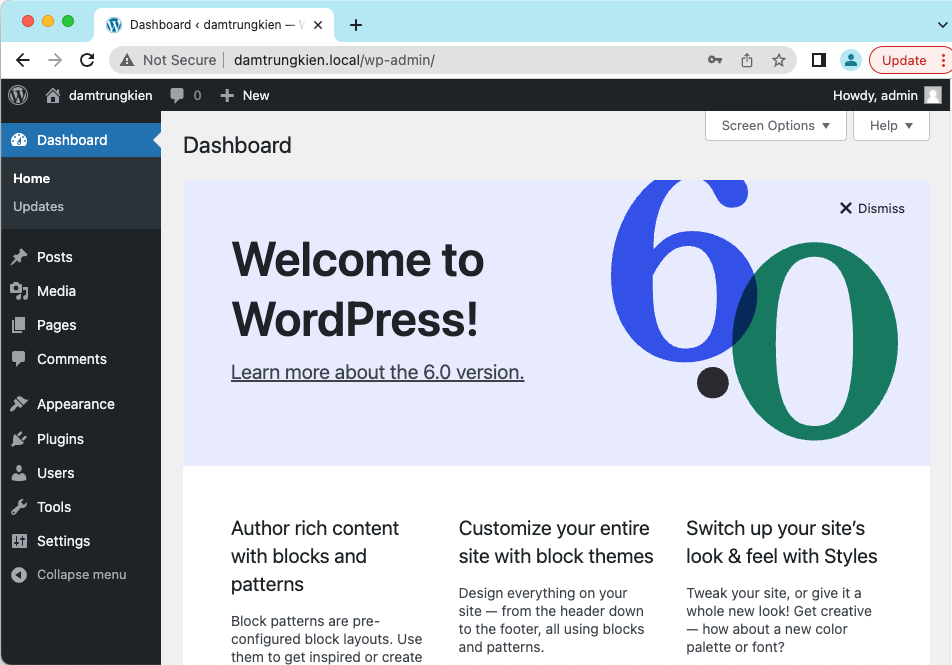
Task: Expand the Screen Options dropdown
Action: tap(775, 126)
